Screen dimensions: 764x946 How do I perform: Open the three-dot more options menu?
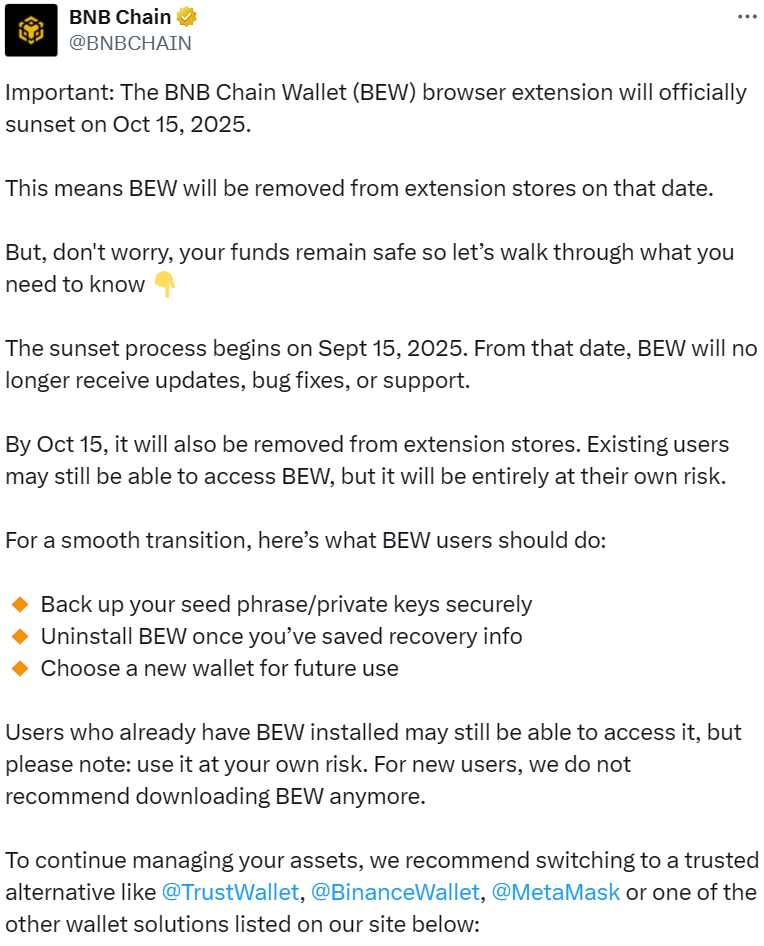746,17
